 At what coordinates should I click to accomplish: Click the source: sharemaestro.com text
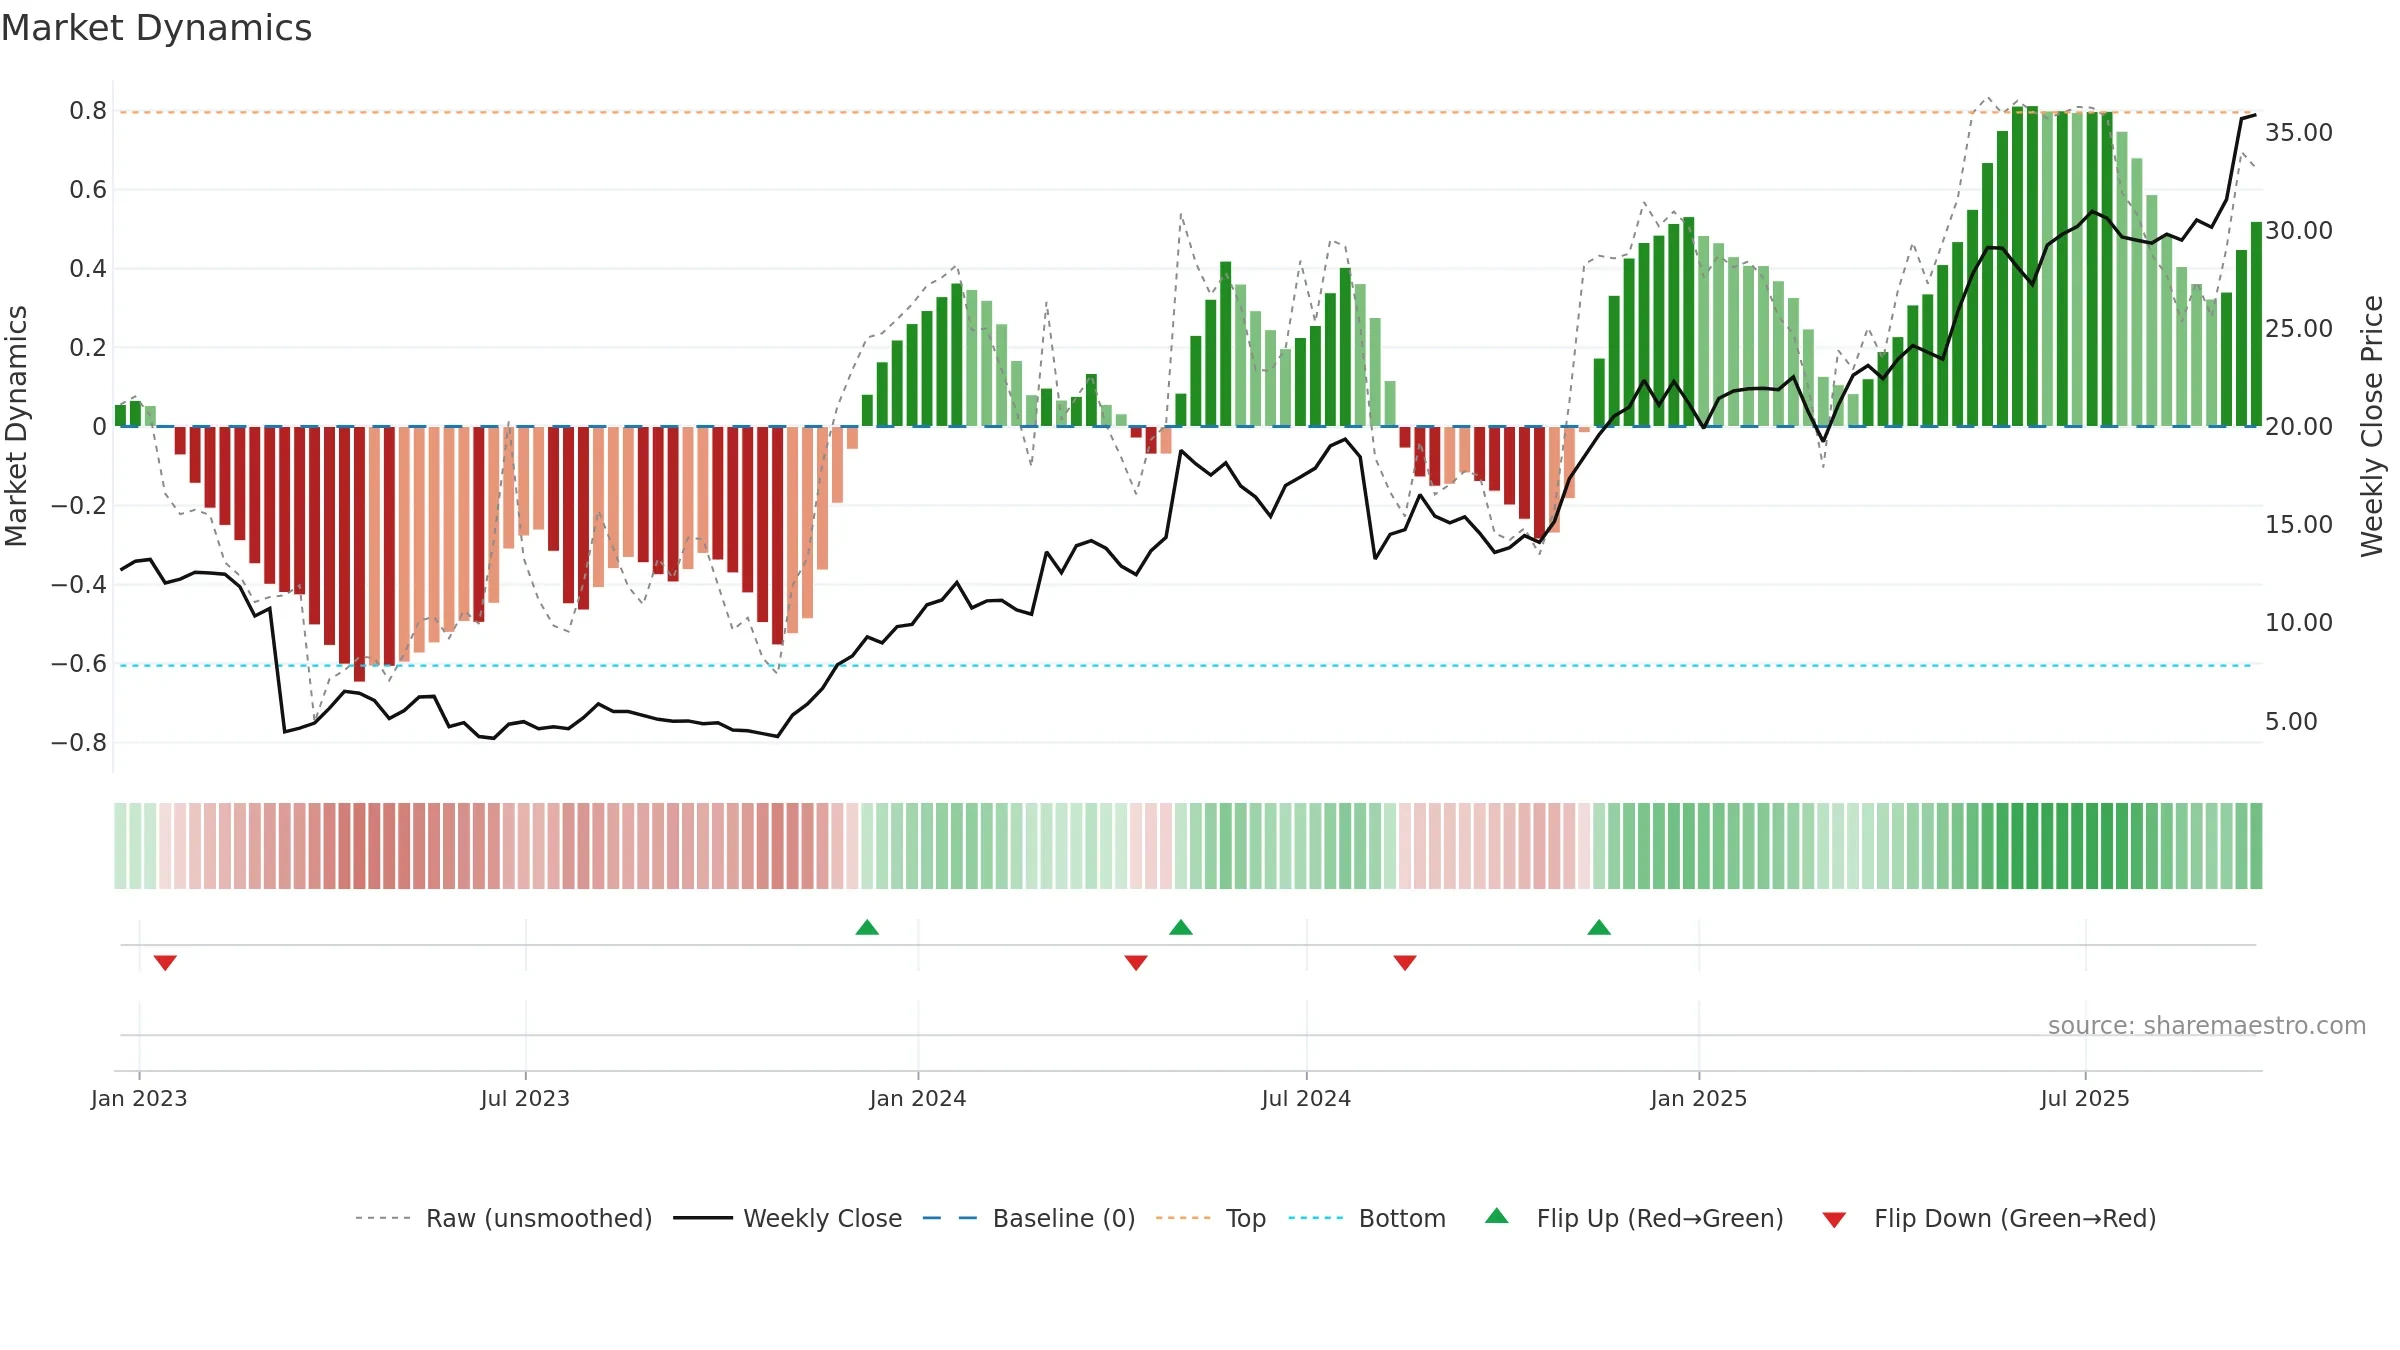pyautogui.click(x=2207, y=1025)
